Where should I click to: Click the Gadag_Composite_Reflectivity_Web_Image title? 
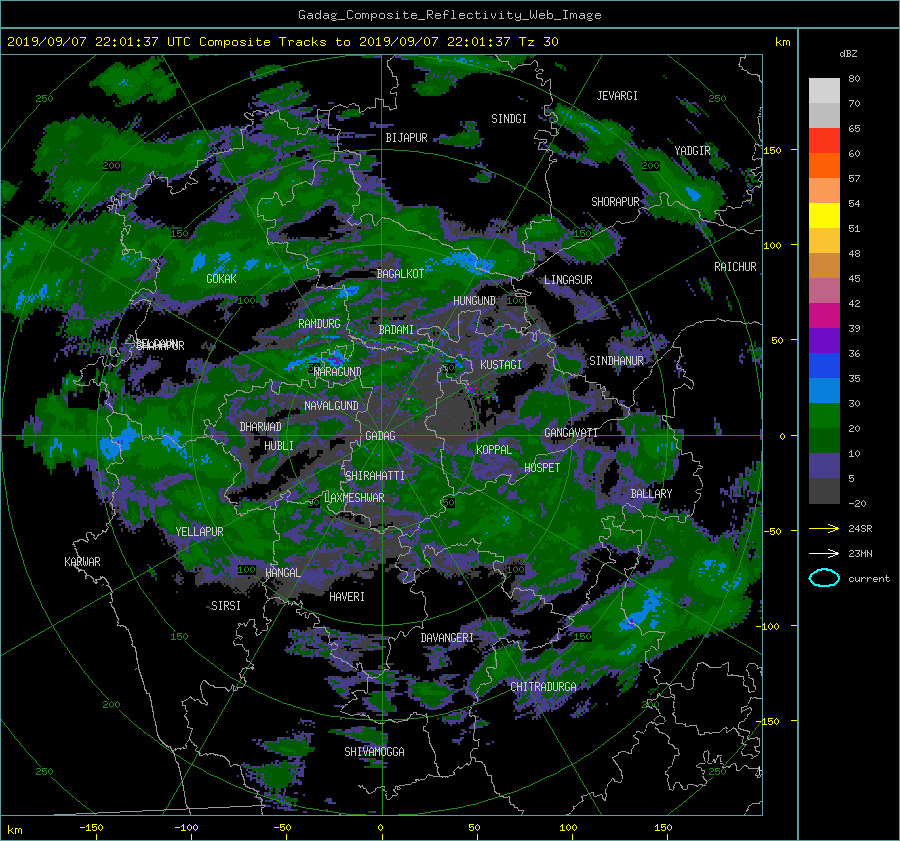click(x=449, y=15)
